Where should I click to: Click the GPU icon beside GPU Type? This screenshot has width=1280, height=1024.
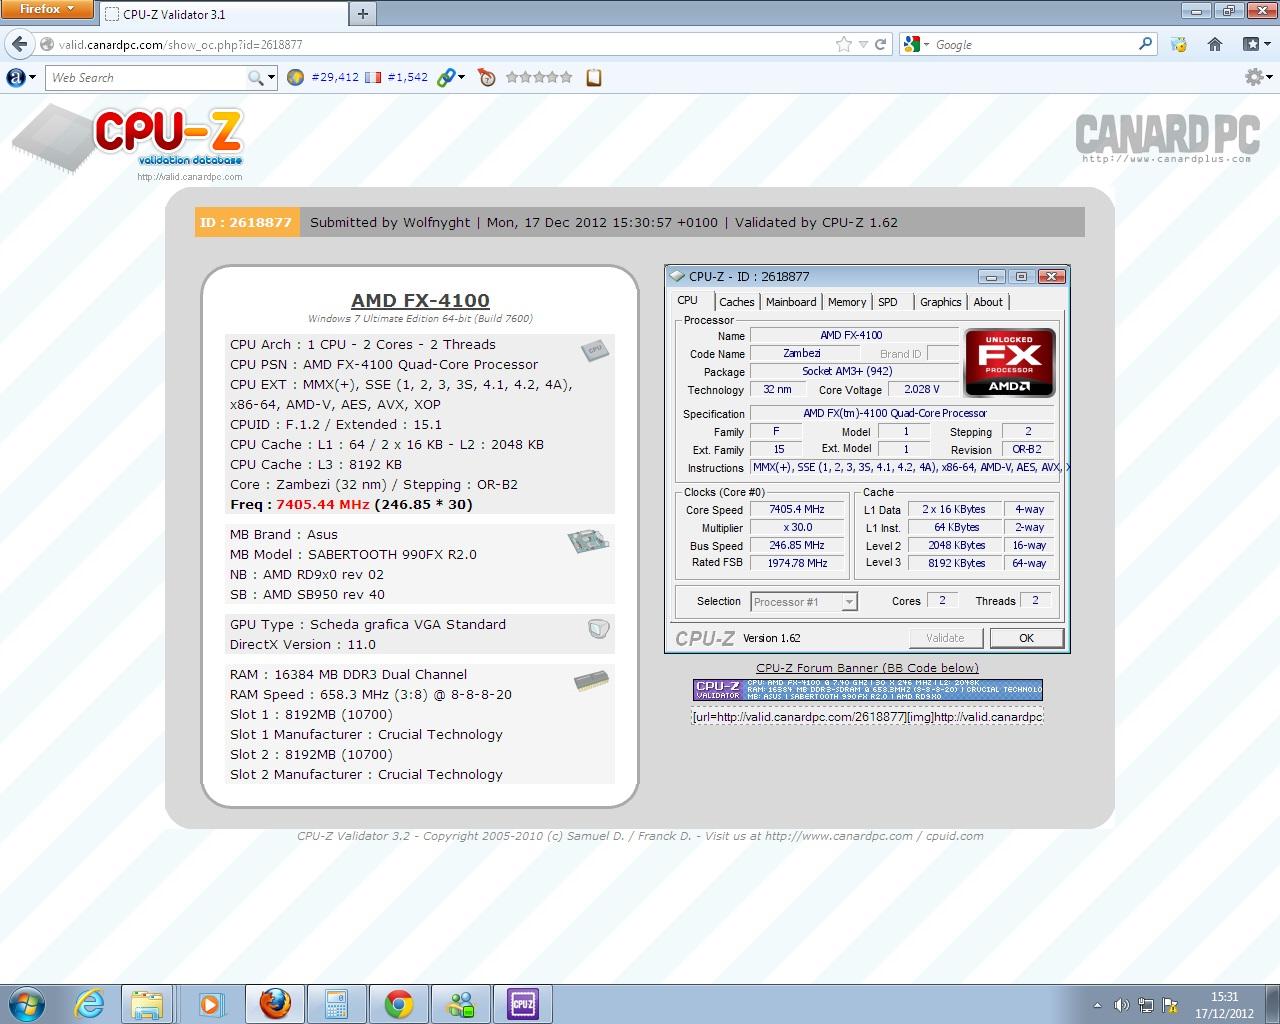[598, 629]
